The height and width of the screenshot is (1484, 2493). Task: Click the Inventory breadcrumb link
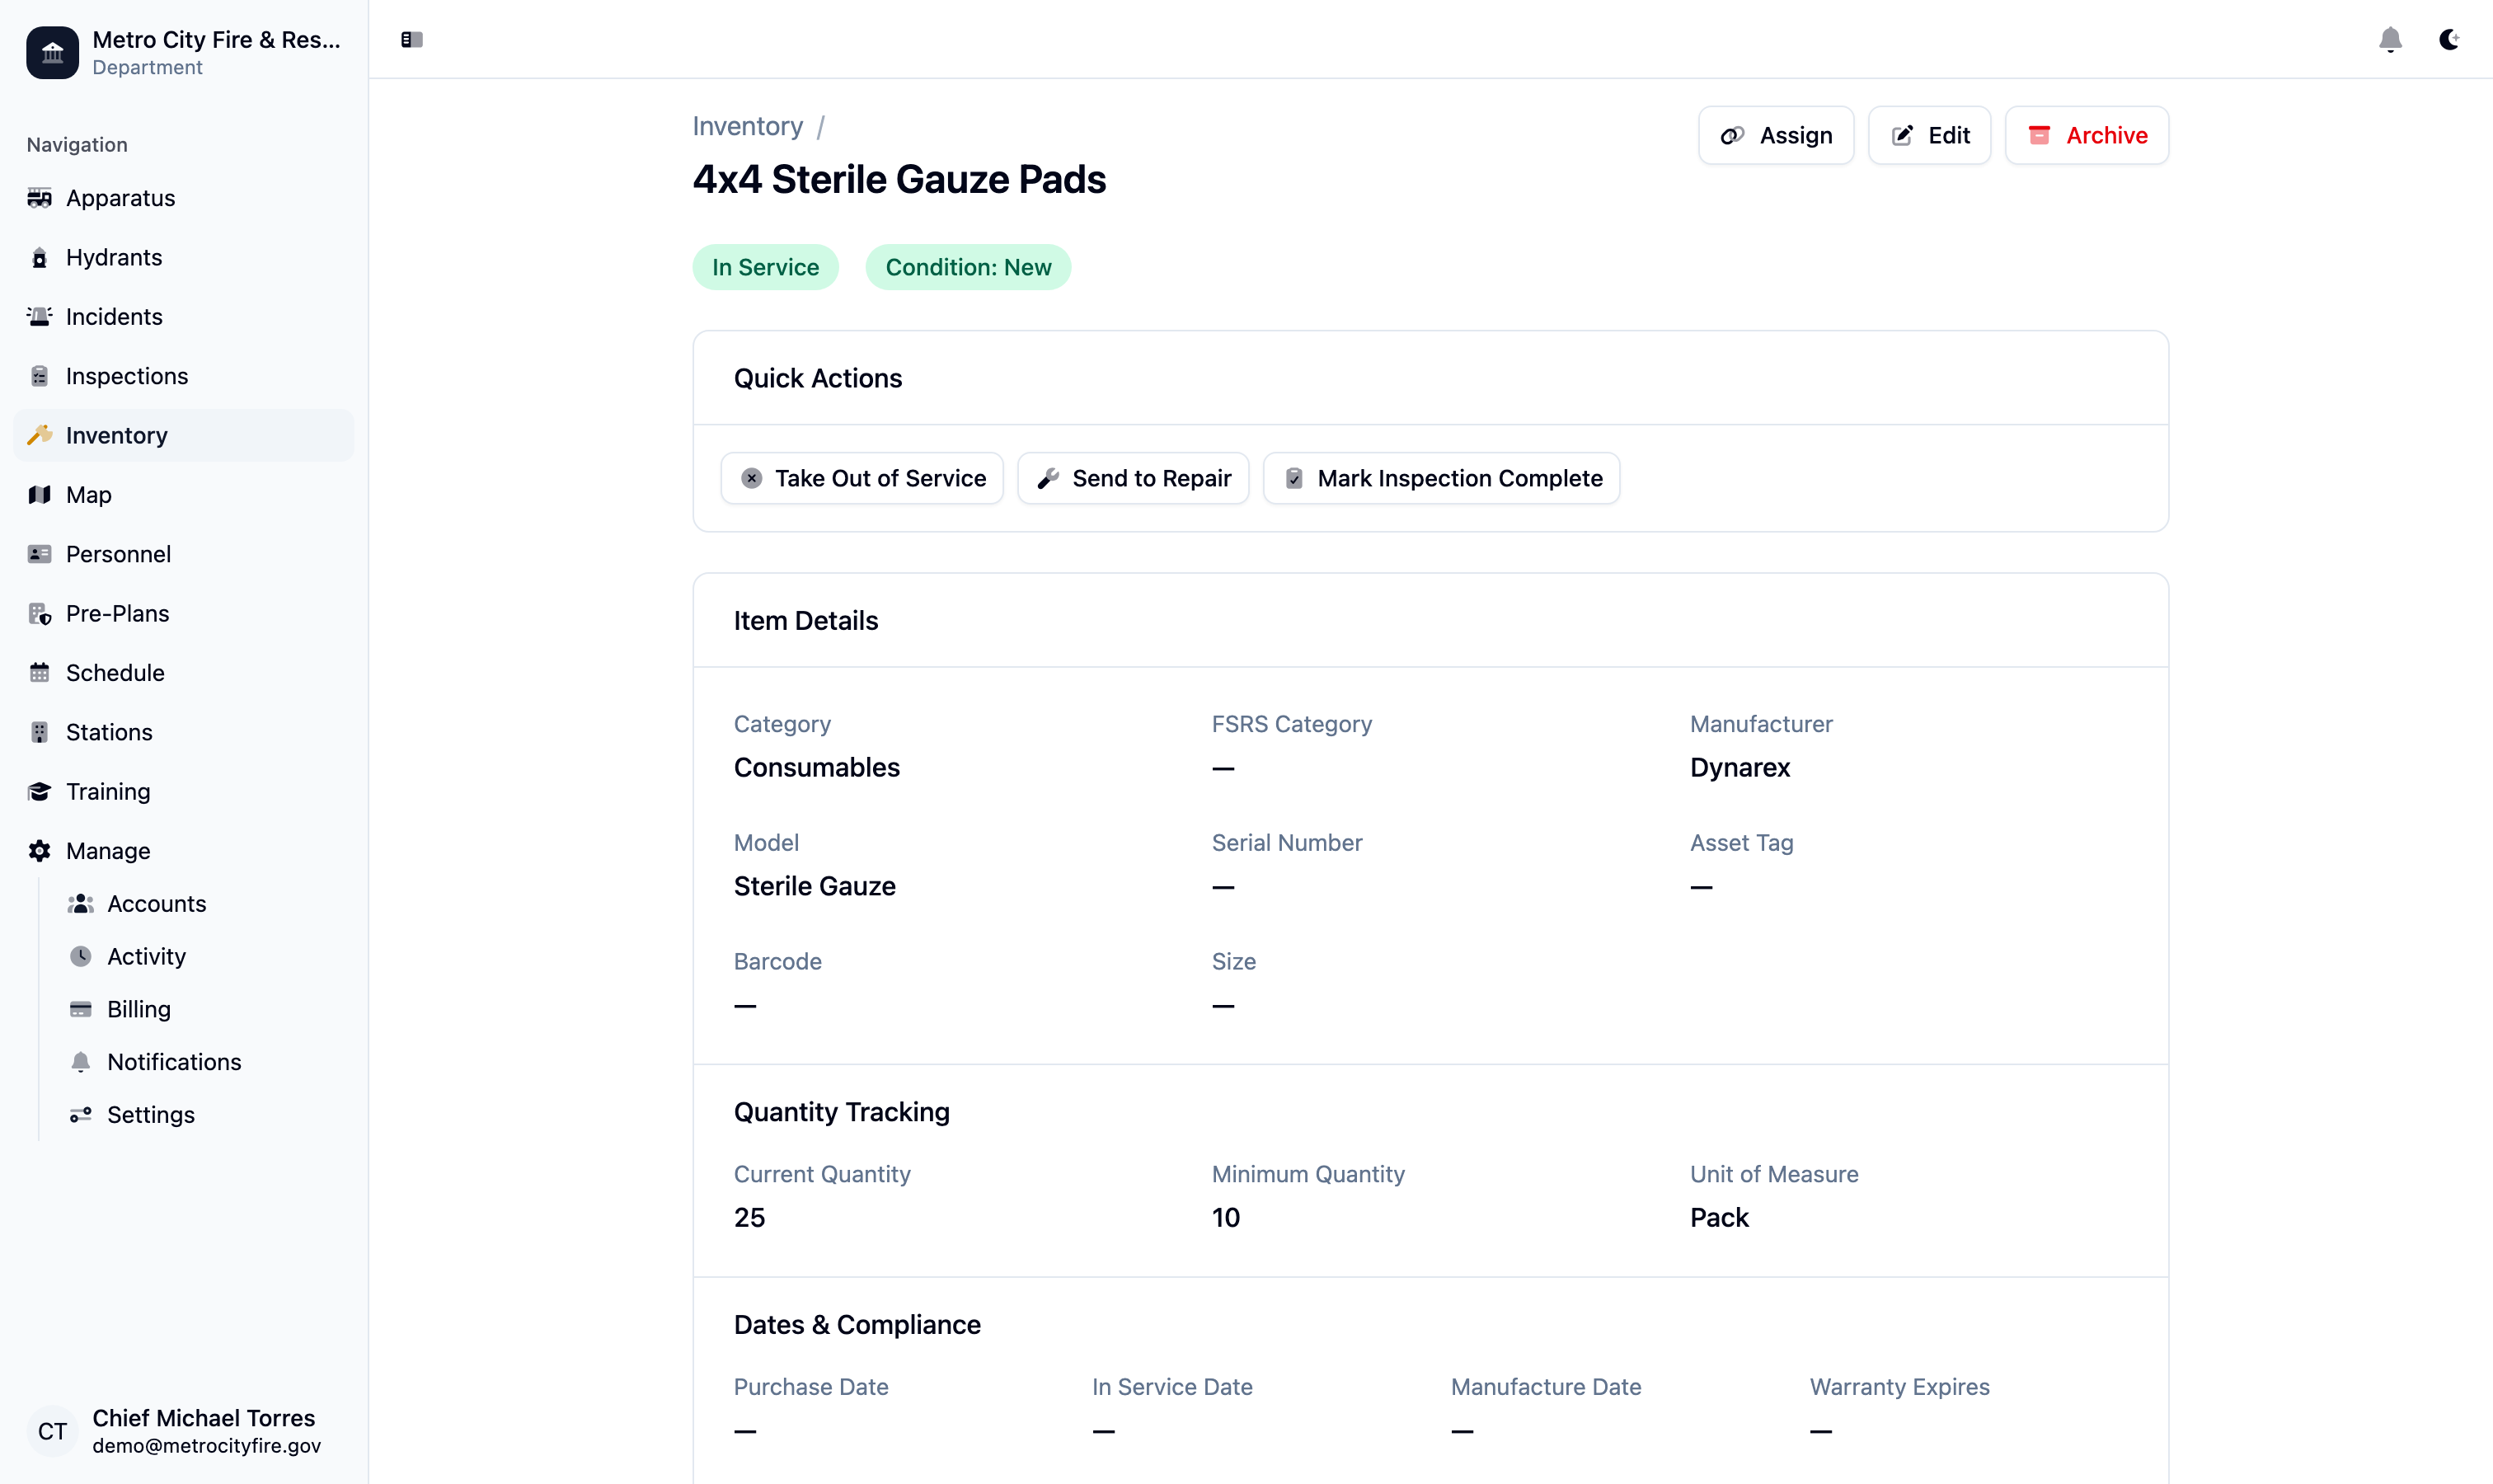[747, 126]
